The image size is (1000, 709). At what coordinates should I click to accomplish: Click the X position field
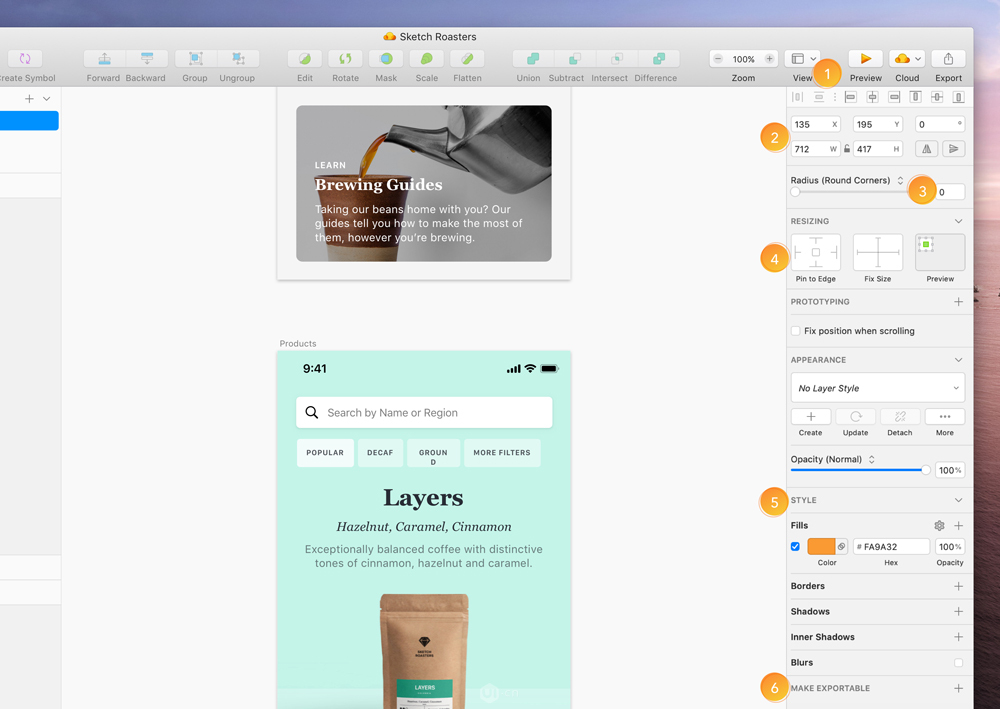816,124
